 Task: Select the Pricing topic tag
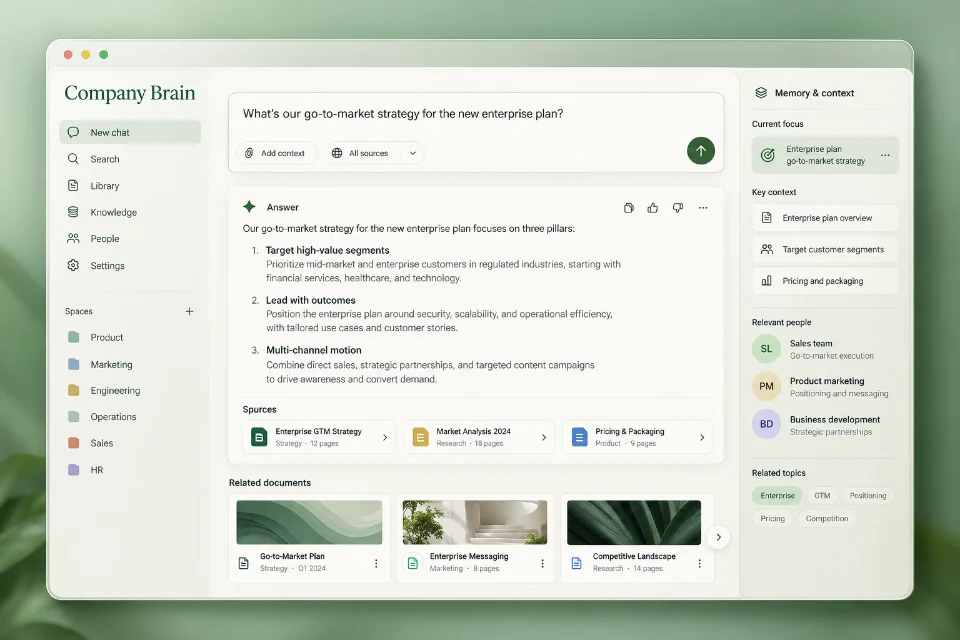click(x=773, y=518)
